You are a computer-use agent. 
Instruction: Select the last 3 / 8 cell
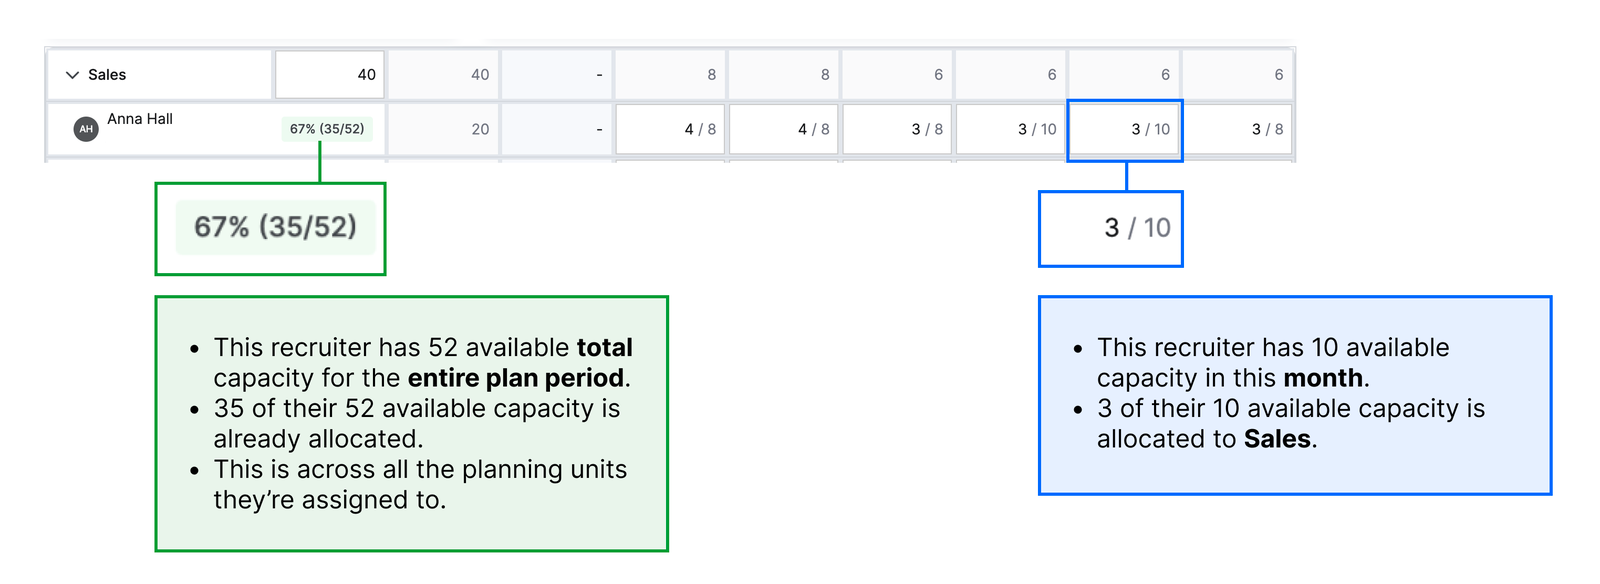click(1238, 129)
